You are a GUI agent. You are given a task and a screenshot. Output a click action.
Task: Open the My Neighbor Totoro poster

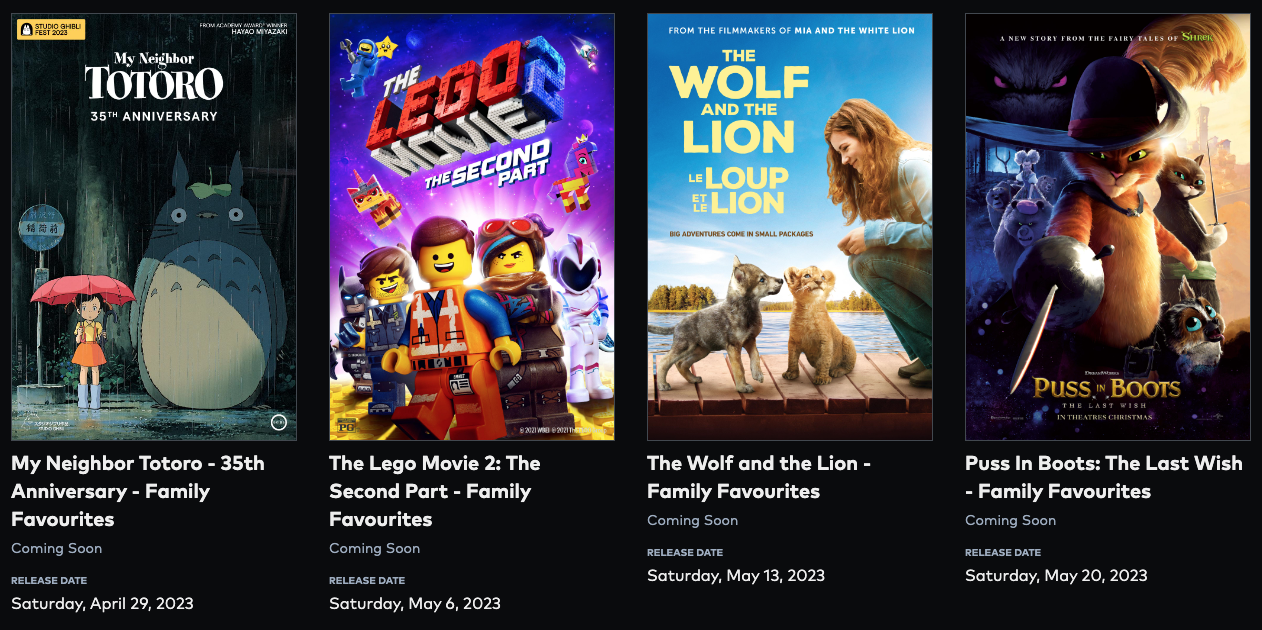coord(154,227)
